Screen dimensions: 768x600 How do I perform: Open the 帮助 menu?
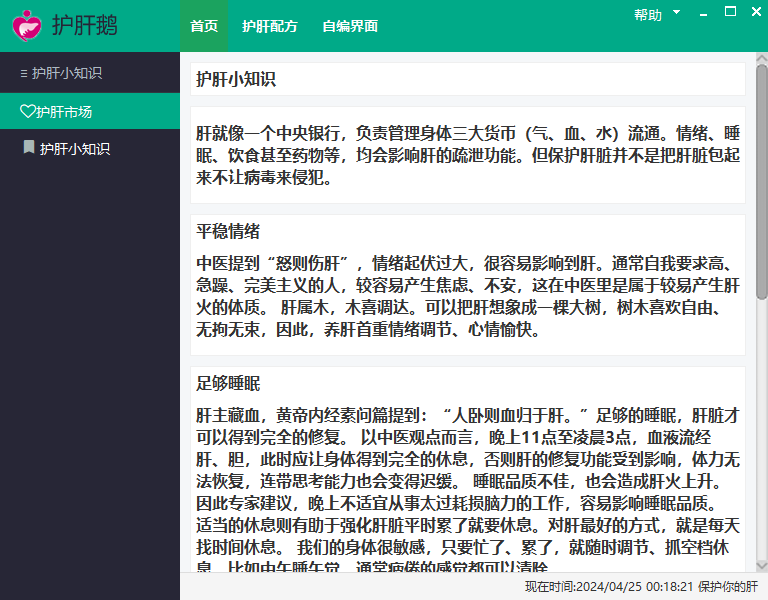[648, 15]
